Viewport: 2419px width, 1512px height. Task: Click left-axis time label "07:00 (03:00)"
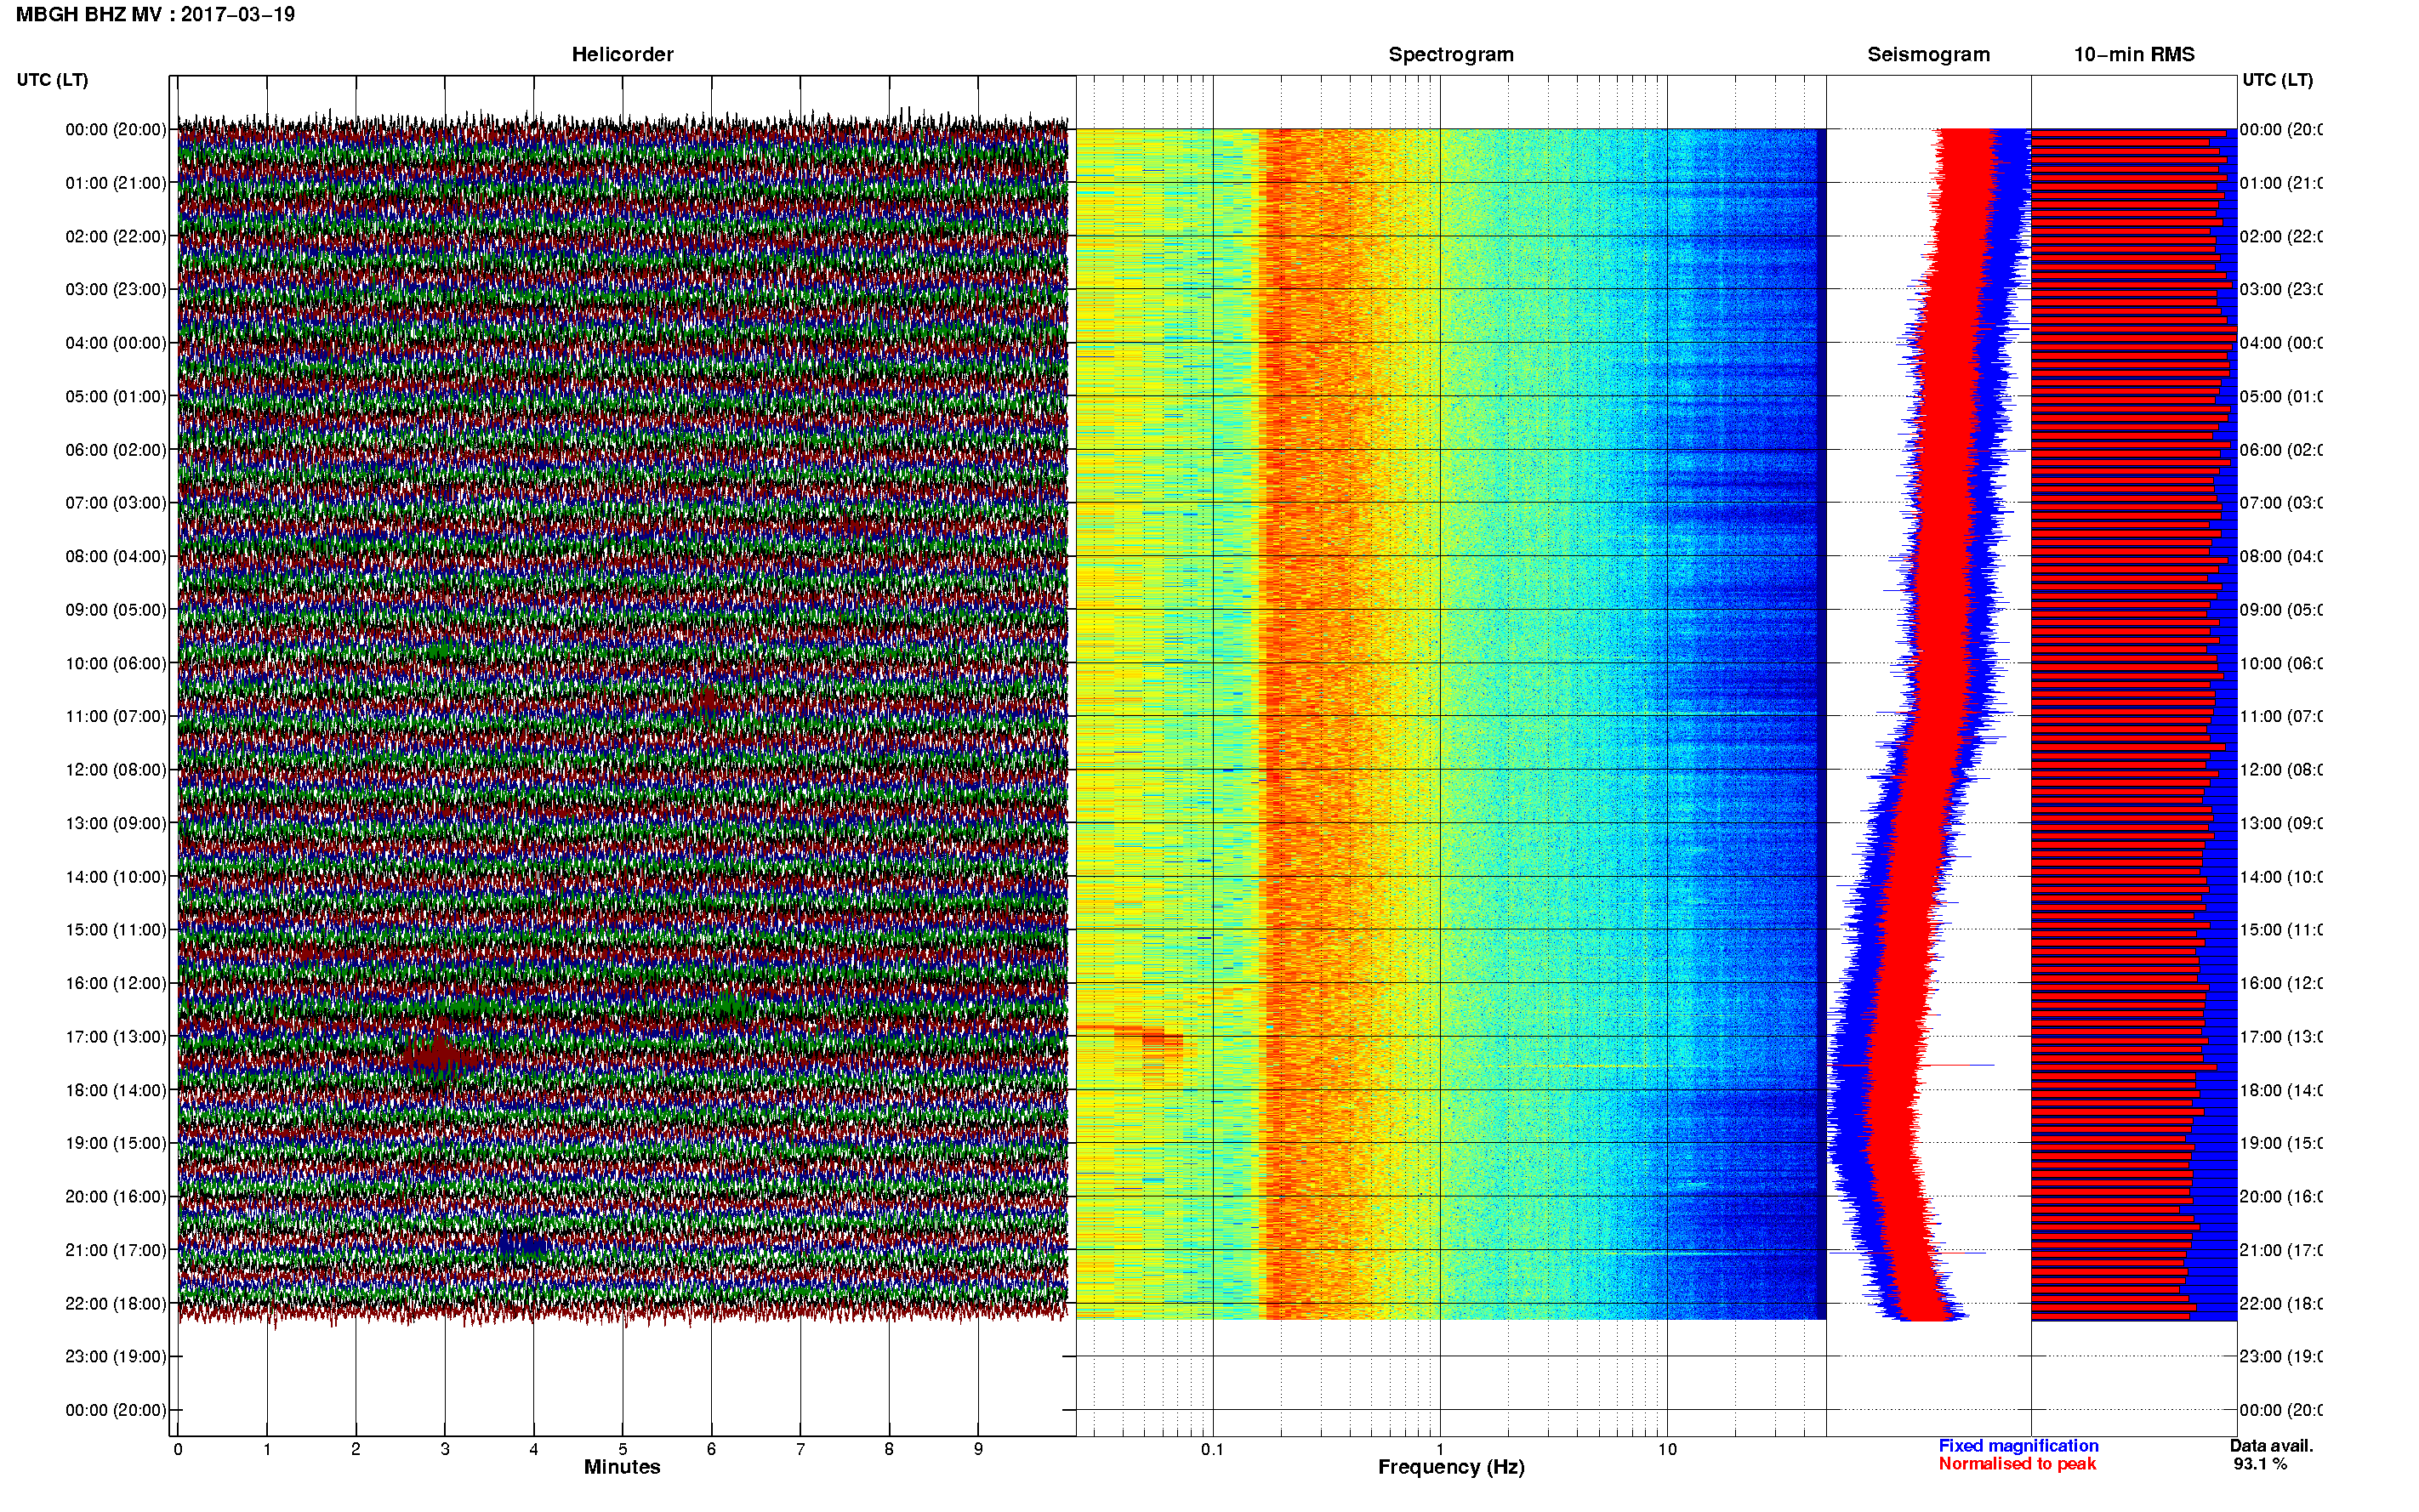[116, 502]
